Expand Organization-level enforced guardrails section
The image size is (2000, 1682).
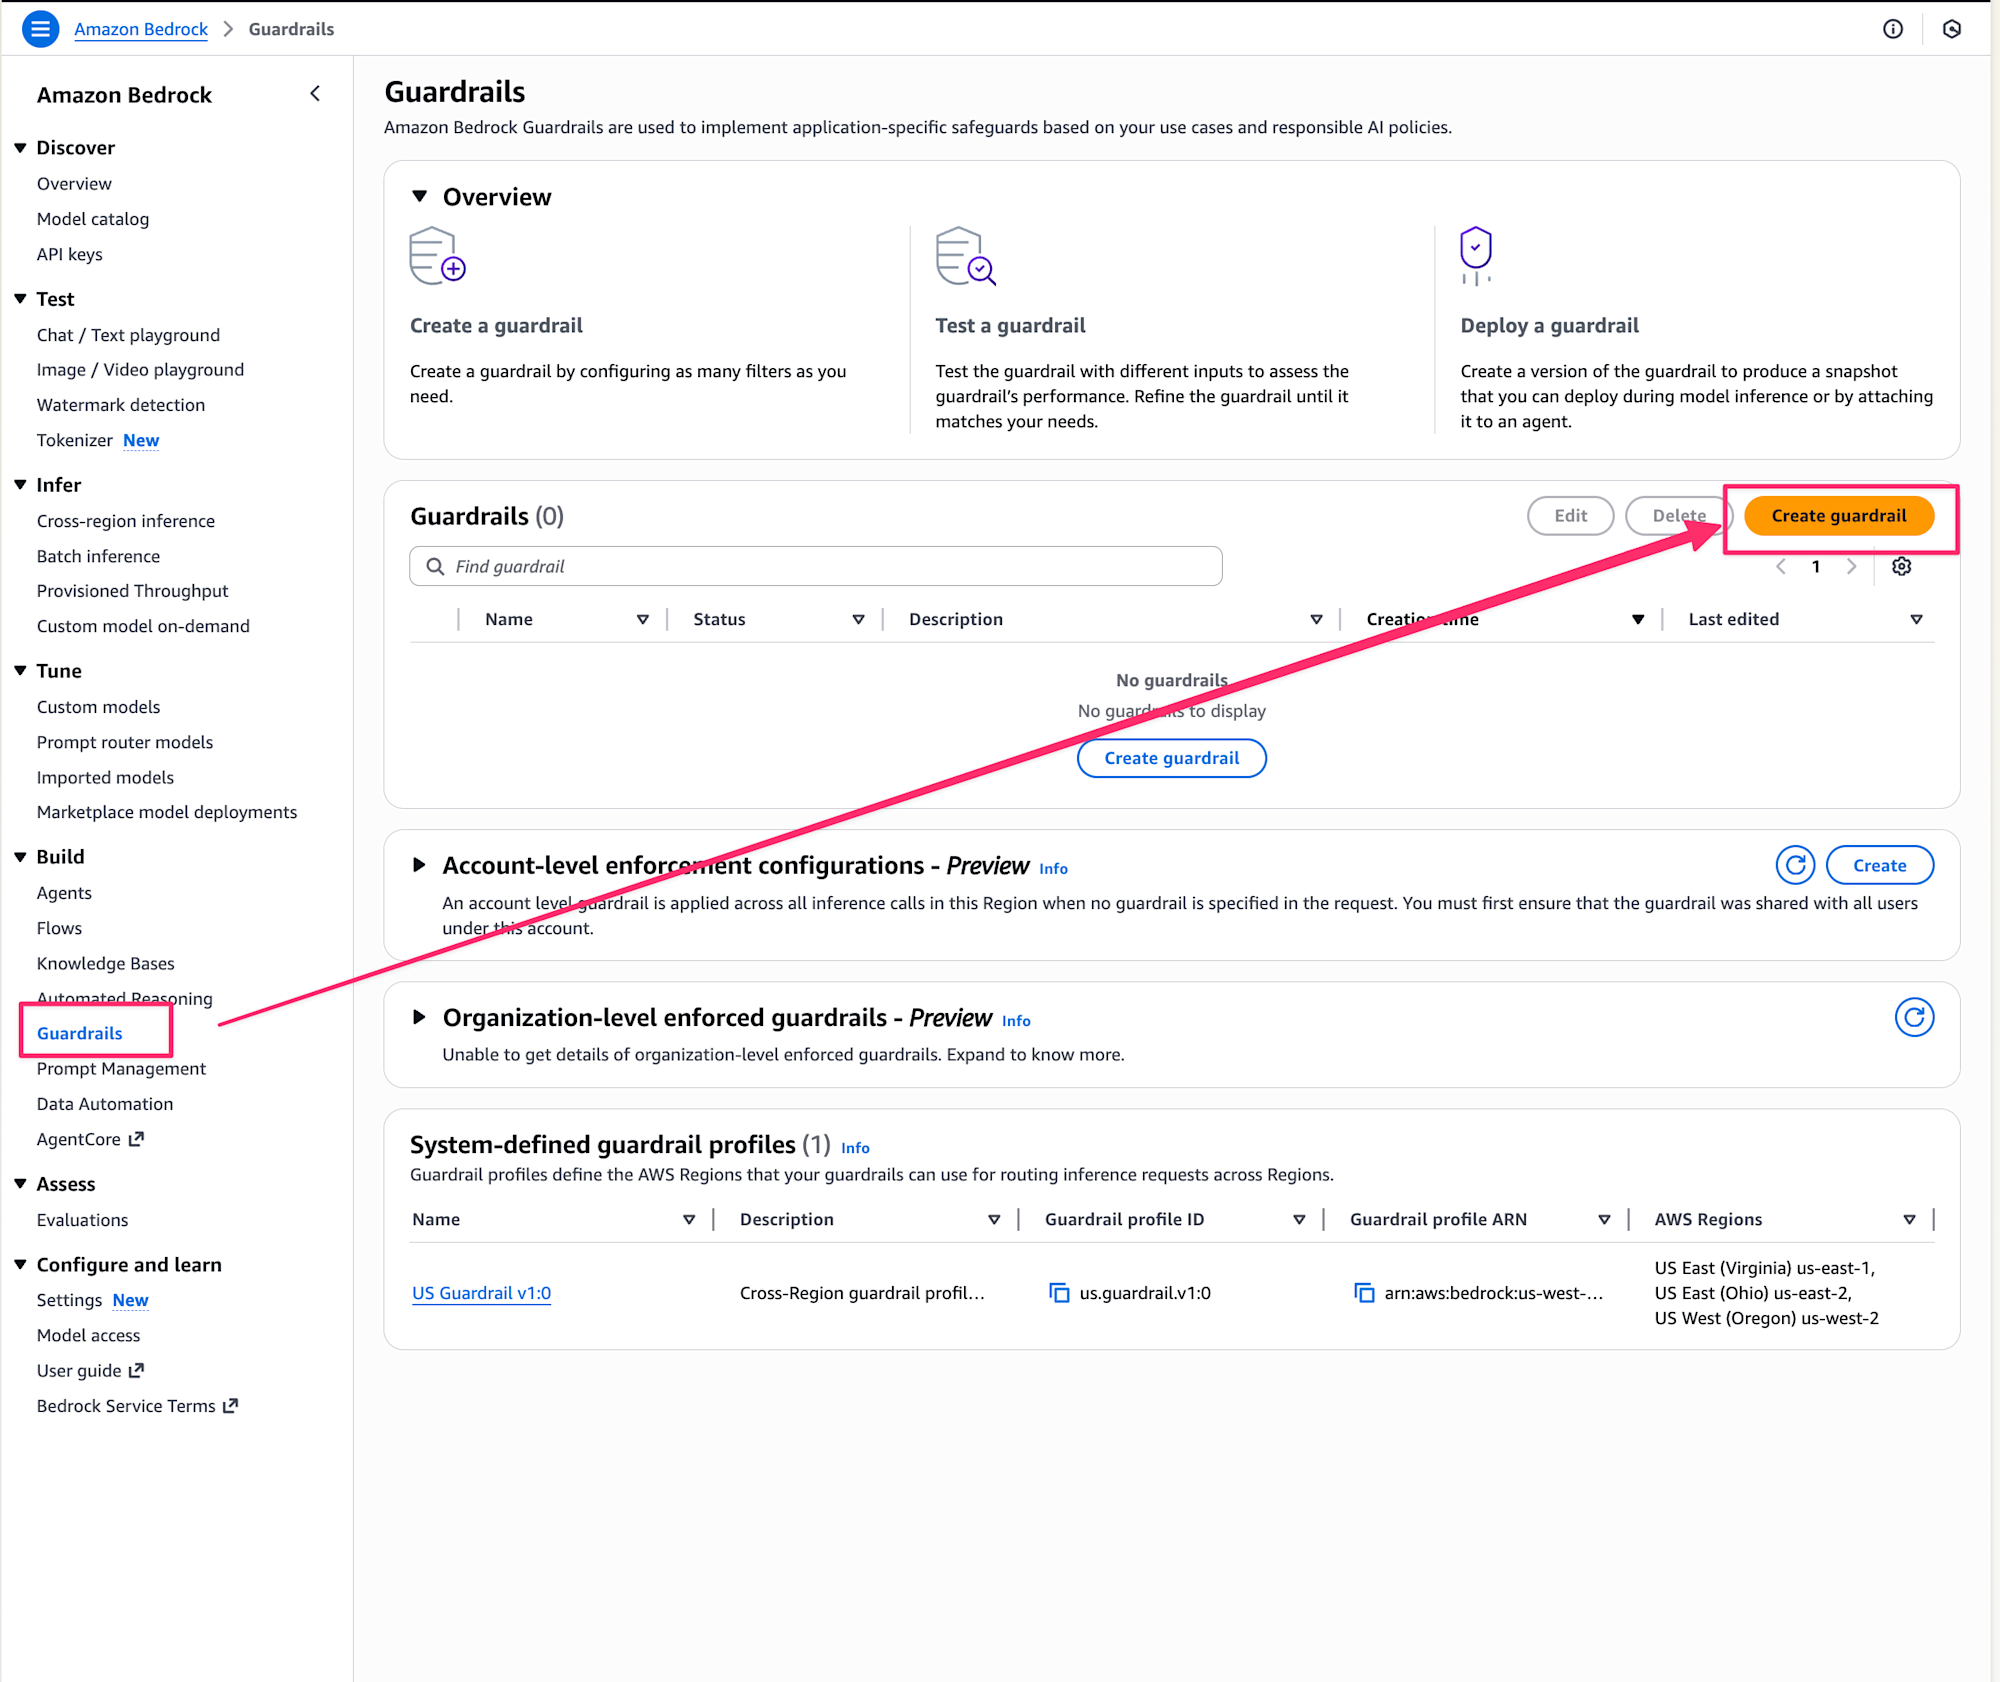[x=420, y=1017]
